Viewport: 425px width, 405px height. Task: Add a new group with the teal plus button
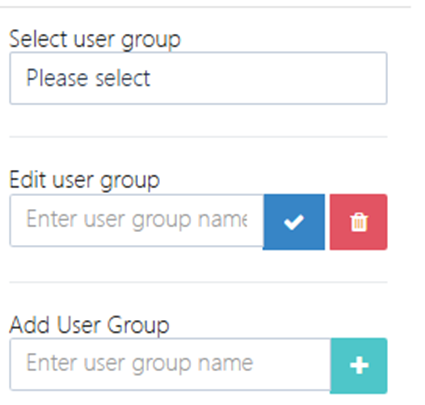point(359,366)
